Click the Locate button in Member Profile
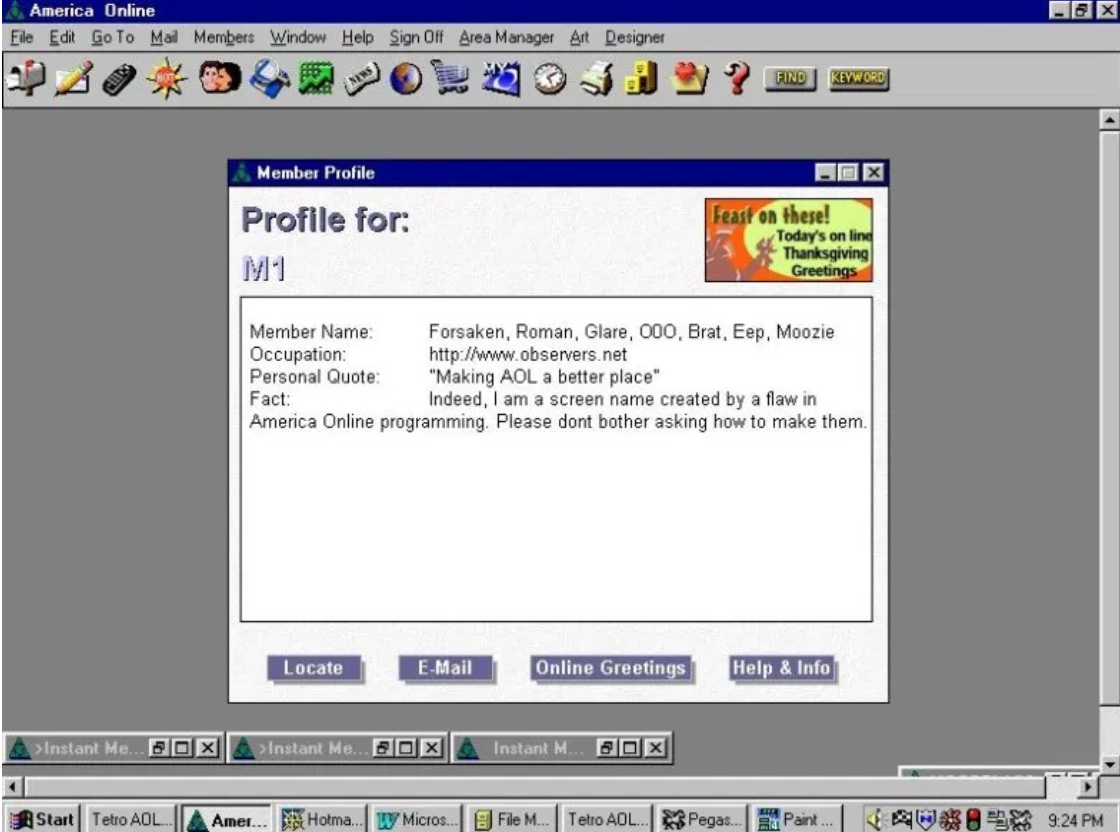Screen dimensions: 1120x832 tap(314, 668)
